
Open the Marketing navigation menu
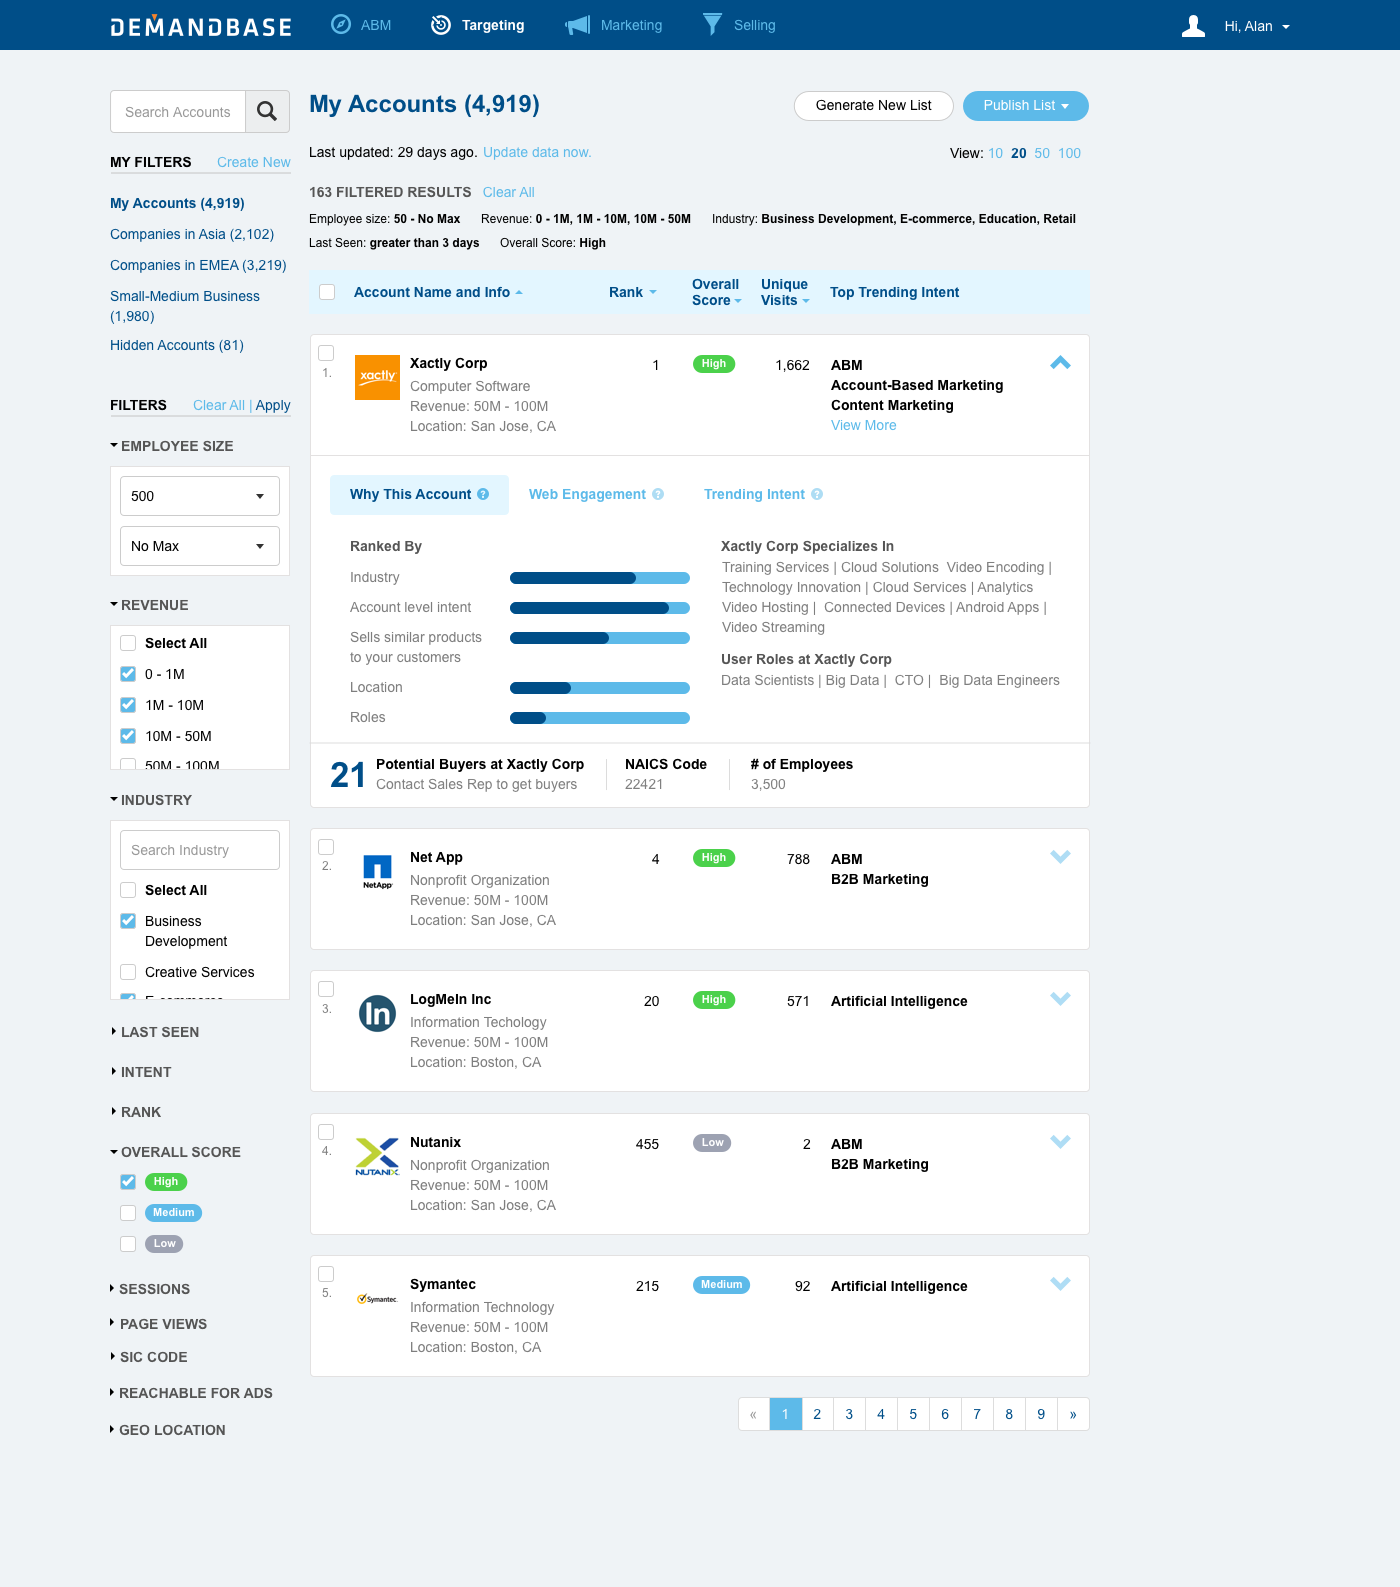point(613,25)
